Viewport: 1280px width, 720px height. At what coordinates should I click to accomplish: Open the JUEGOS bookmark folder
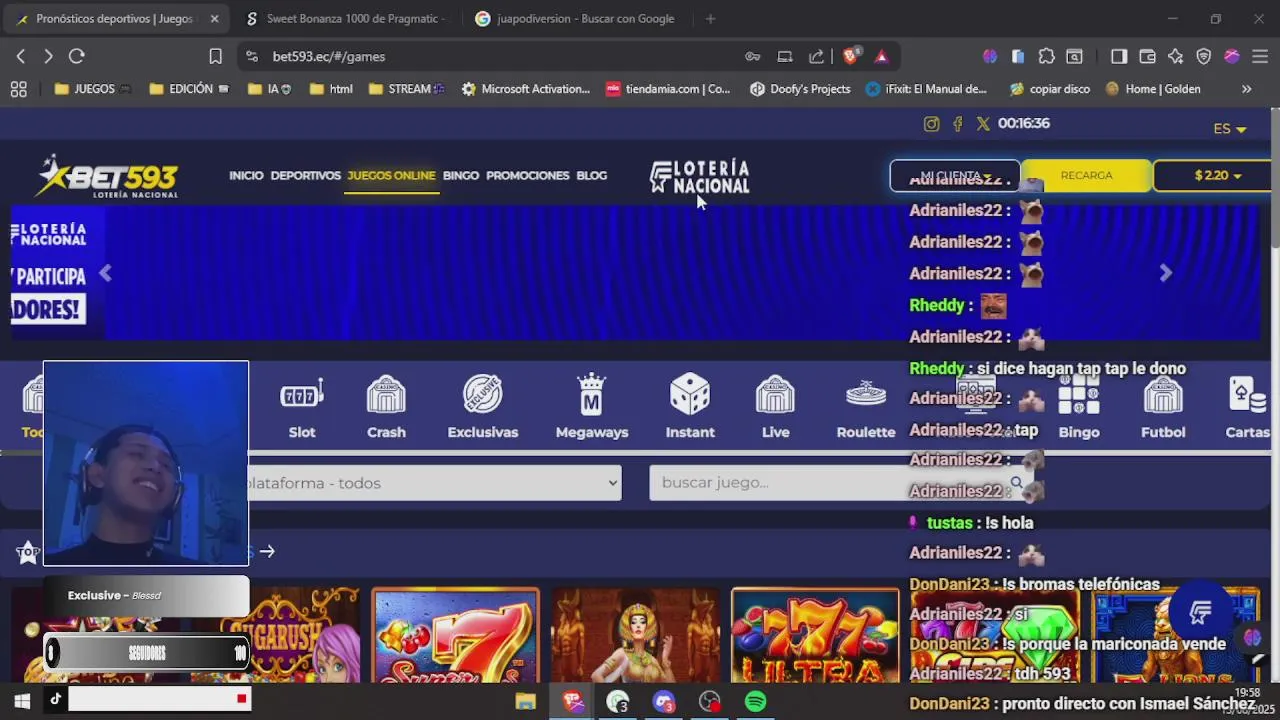(92, 89)
